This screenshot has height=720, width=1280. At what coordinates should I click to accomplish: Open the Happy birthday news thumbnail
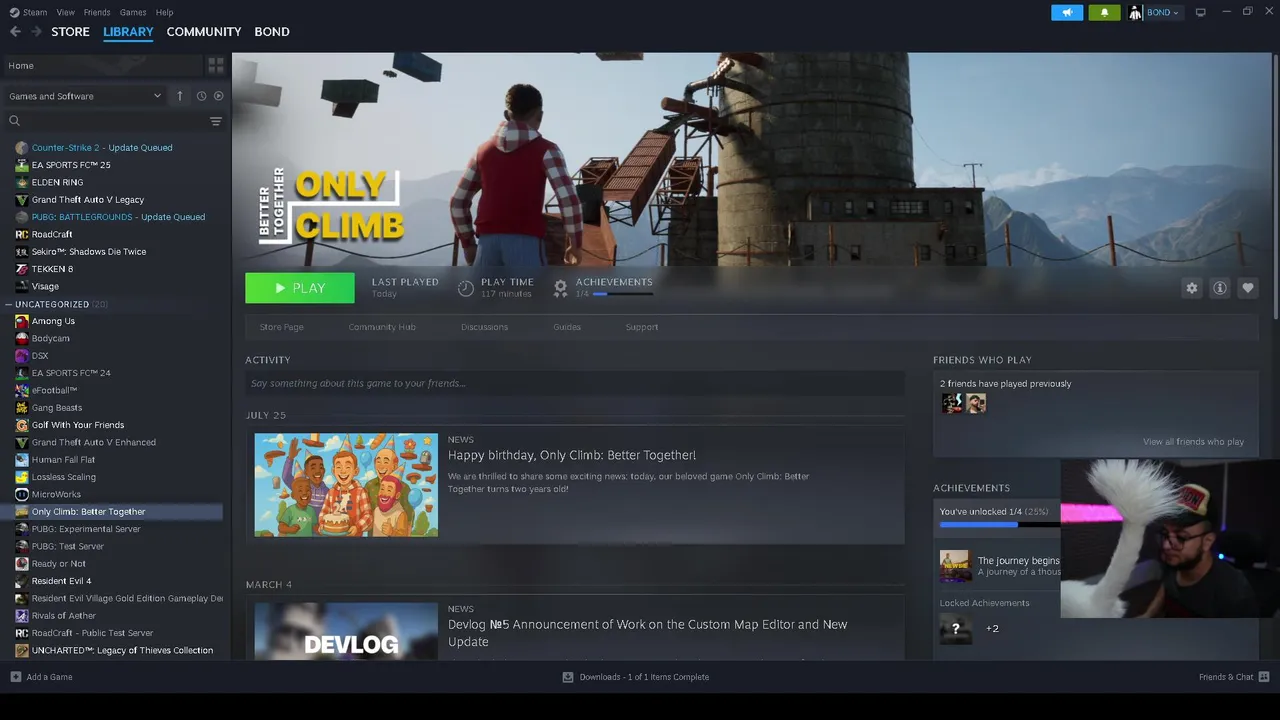coord(346,485)
